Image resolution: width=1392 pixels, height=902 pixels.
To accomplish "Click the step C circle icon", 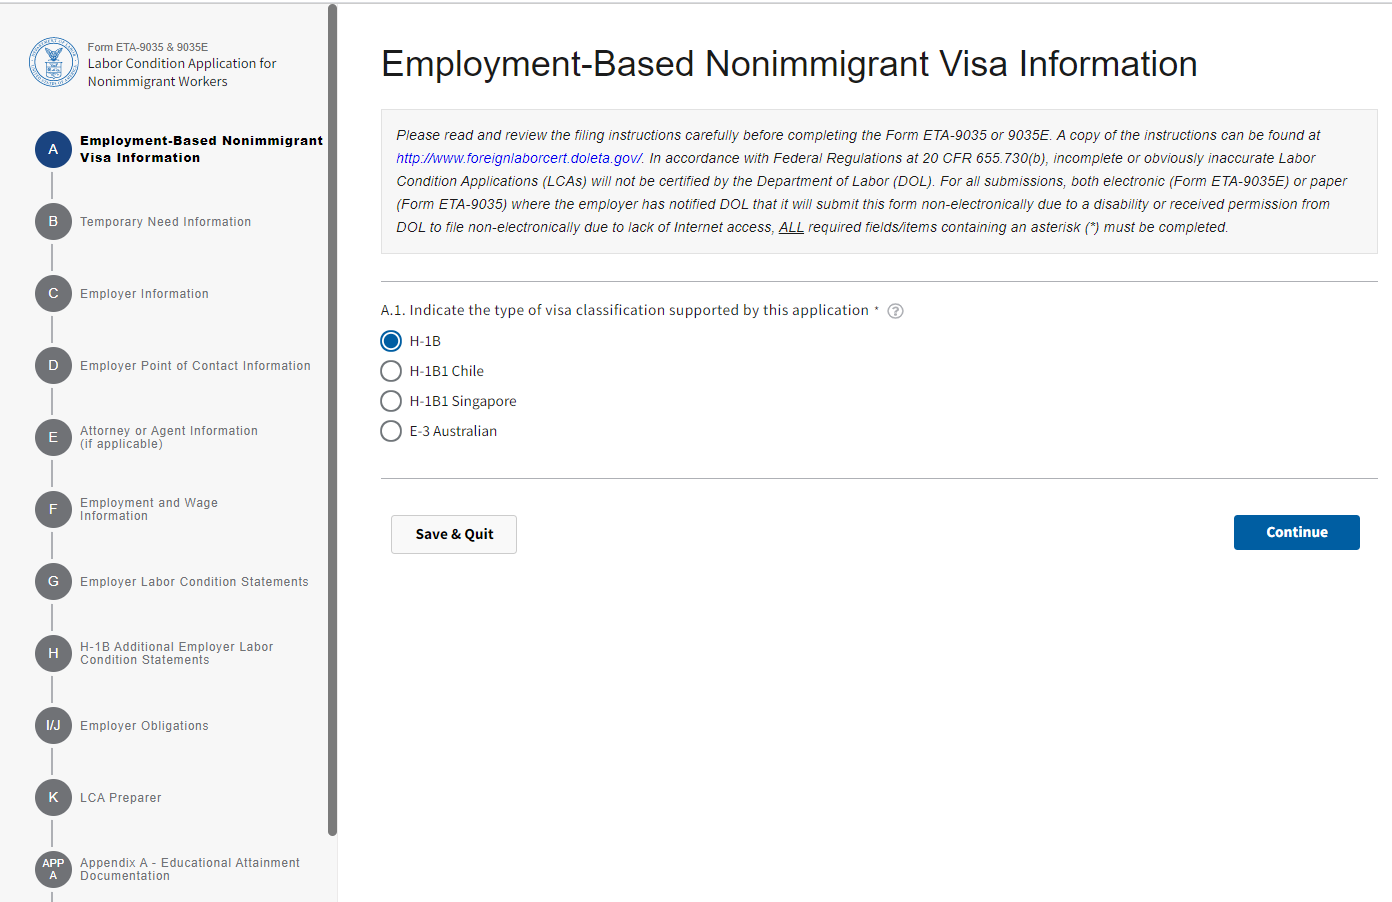I will [53, 294].
